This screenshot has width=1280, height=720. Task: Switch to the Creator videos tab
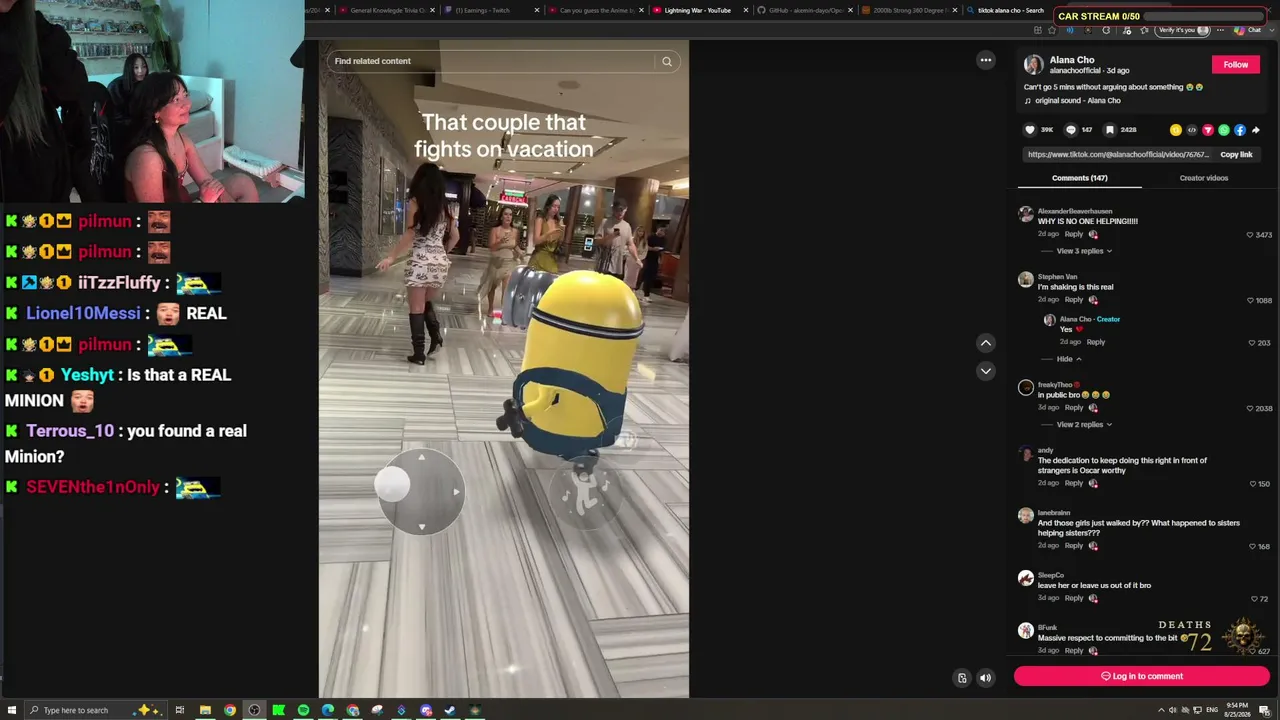click(1204, 178)
